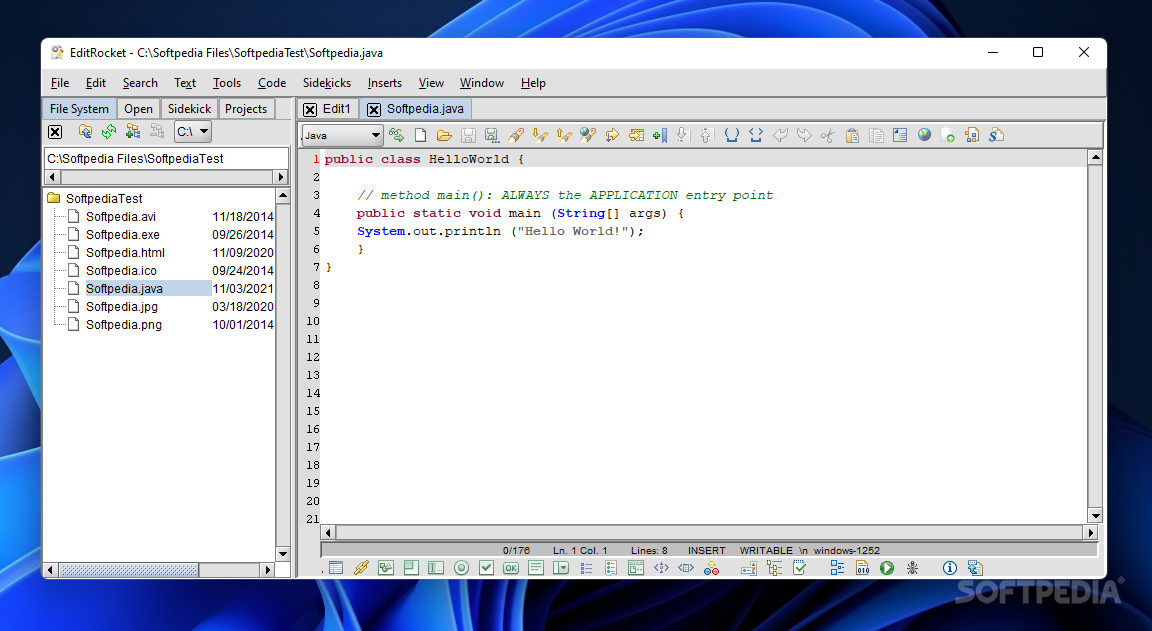Close the Edit1 tab with its X box
This screenshot has height=631, width=1152.
(x=310, y=109)
